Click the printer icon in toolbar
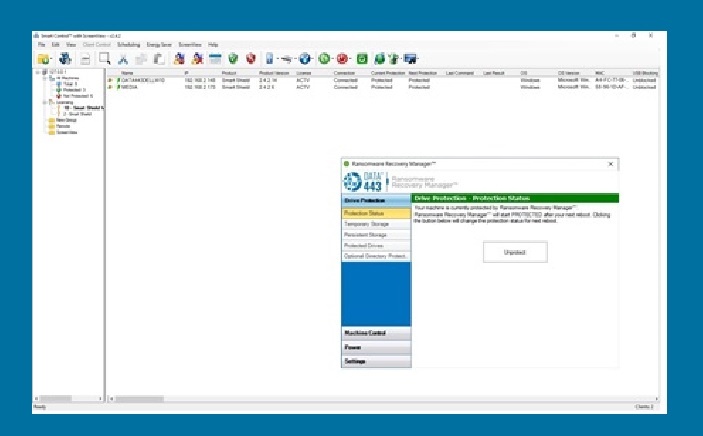 click(x=85, y=59)
